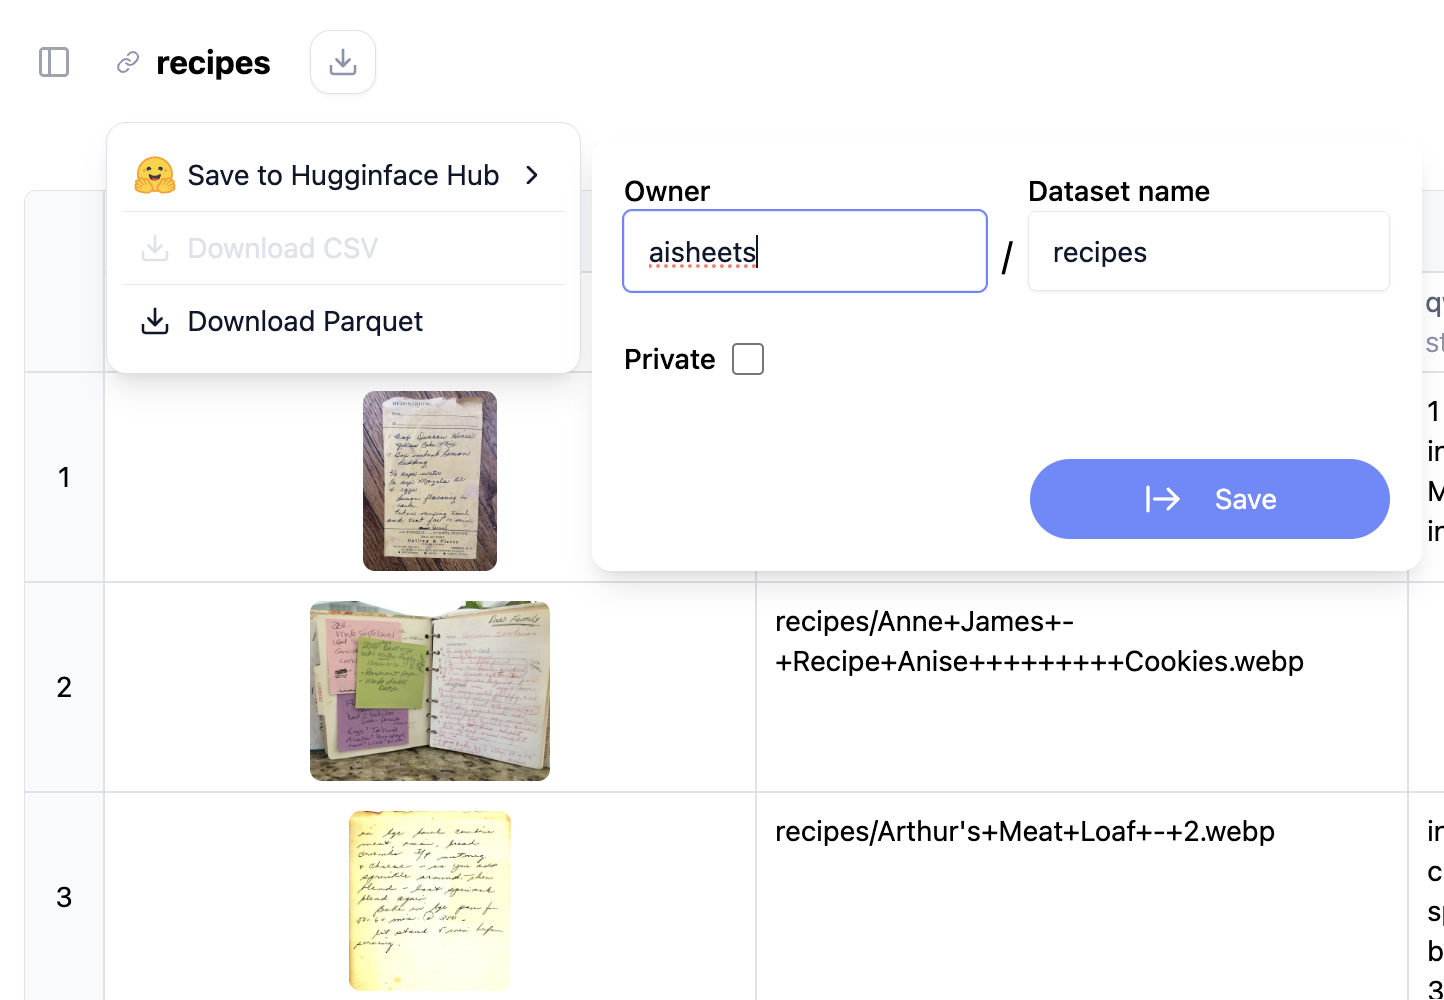Viewport: 1444px width, 1000px height.
Task: Select the Anise Cookies filename cell
Action: coord(1039,642)
